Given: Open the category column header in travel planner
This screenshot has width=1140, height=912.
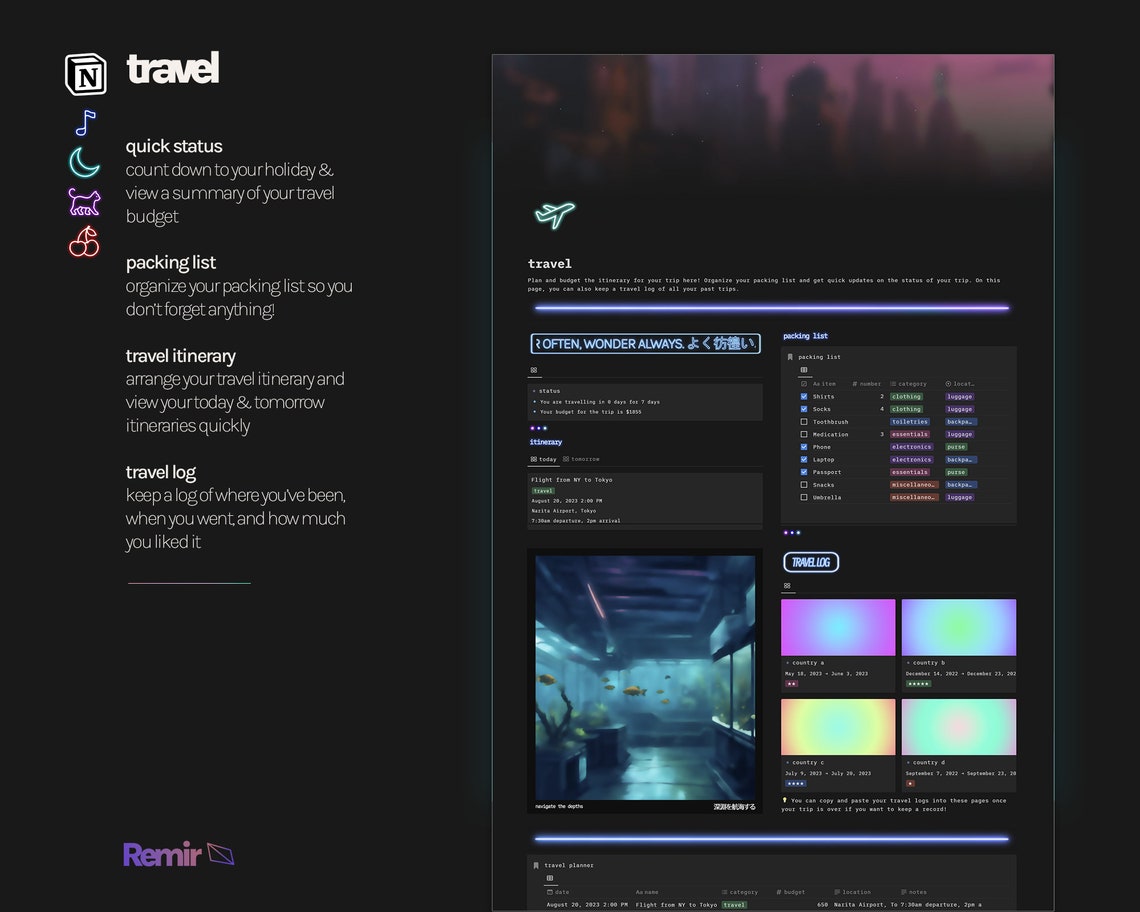Looking at the screenshot, I should 739,892.
